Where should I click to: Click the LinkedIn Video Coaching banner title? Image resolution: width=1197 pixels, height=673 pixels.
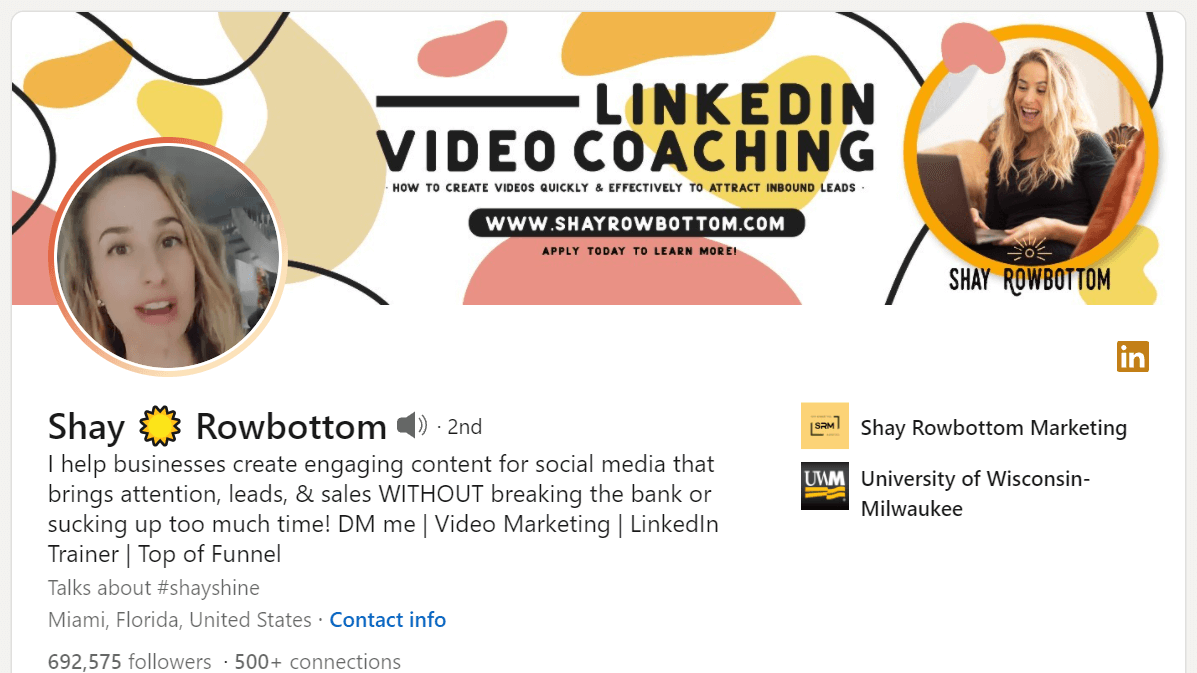pyautogui.click(x=626, y=127)
